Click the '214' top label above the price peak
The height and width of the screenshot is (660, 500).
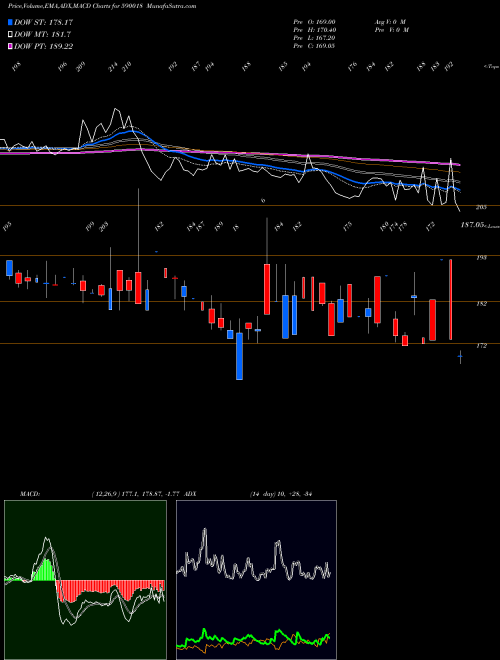pos(112,67)
